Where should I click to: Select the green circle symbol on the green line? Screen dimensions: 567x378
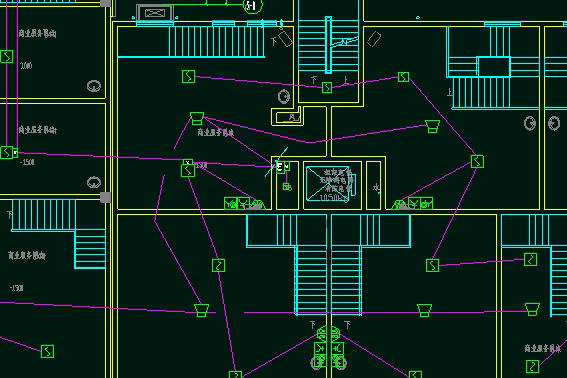(252, 6)
